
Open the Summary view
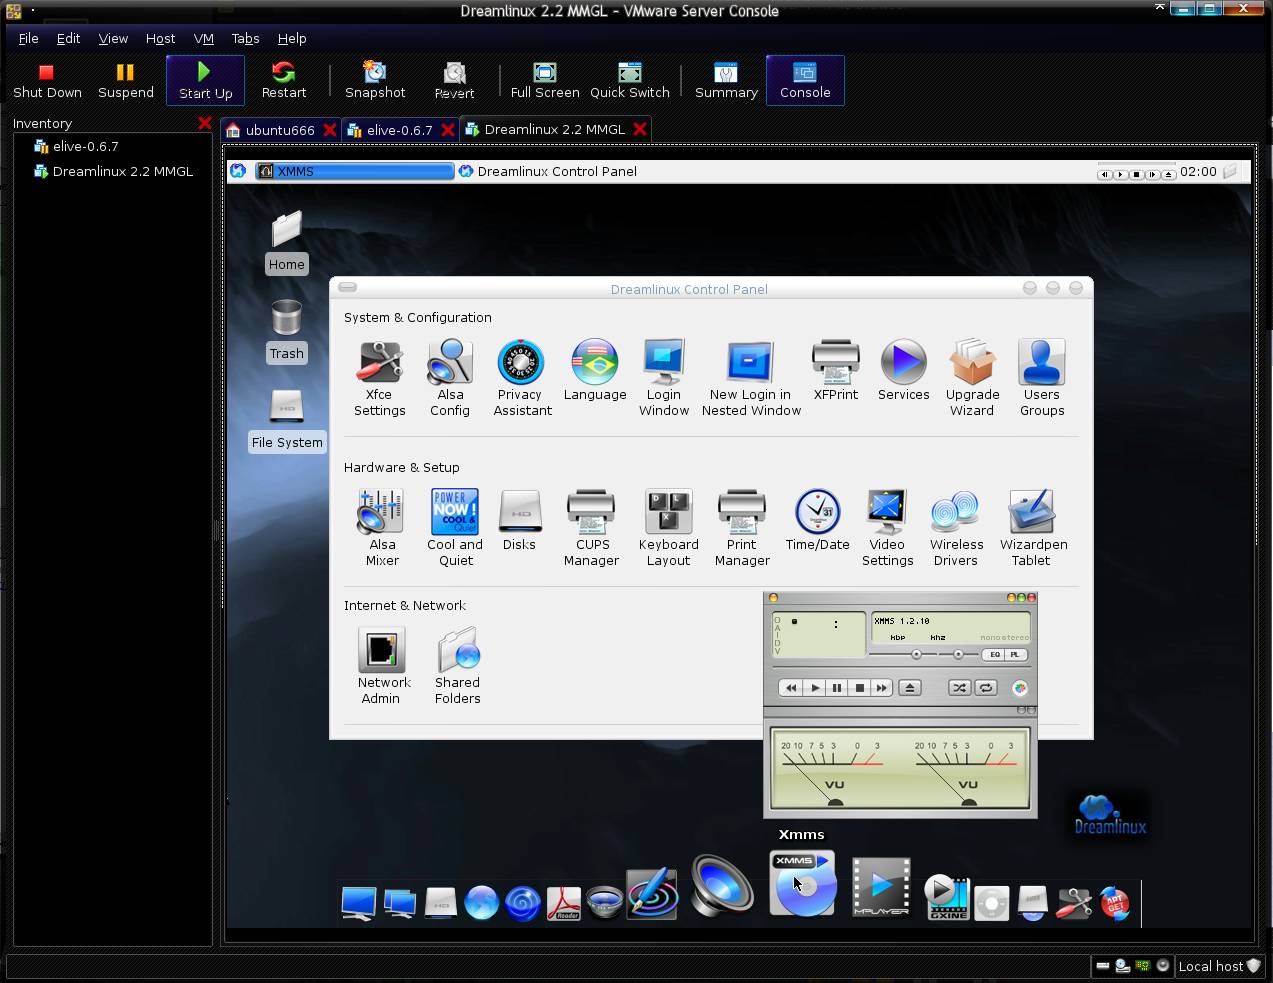coord(726,81)
